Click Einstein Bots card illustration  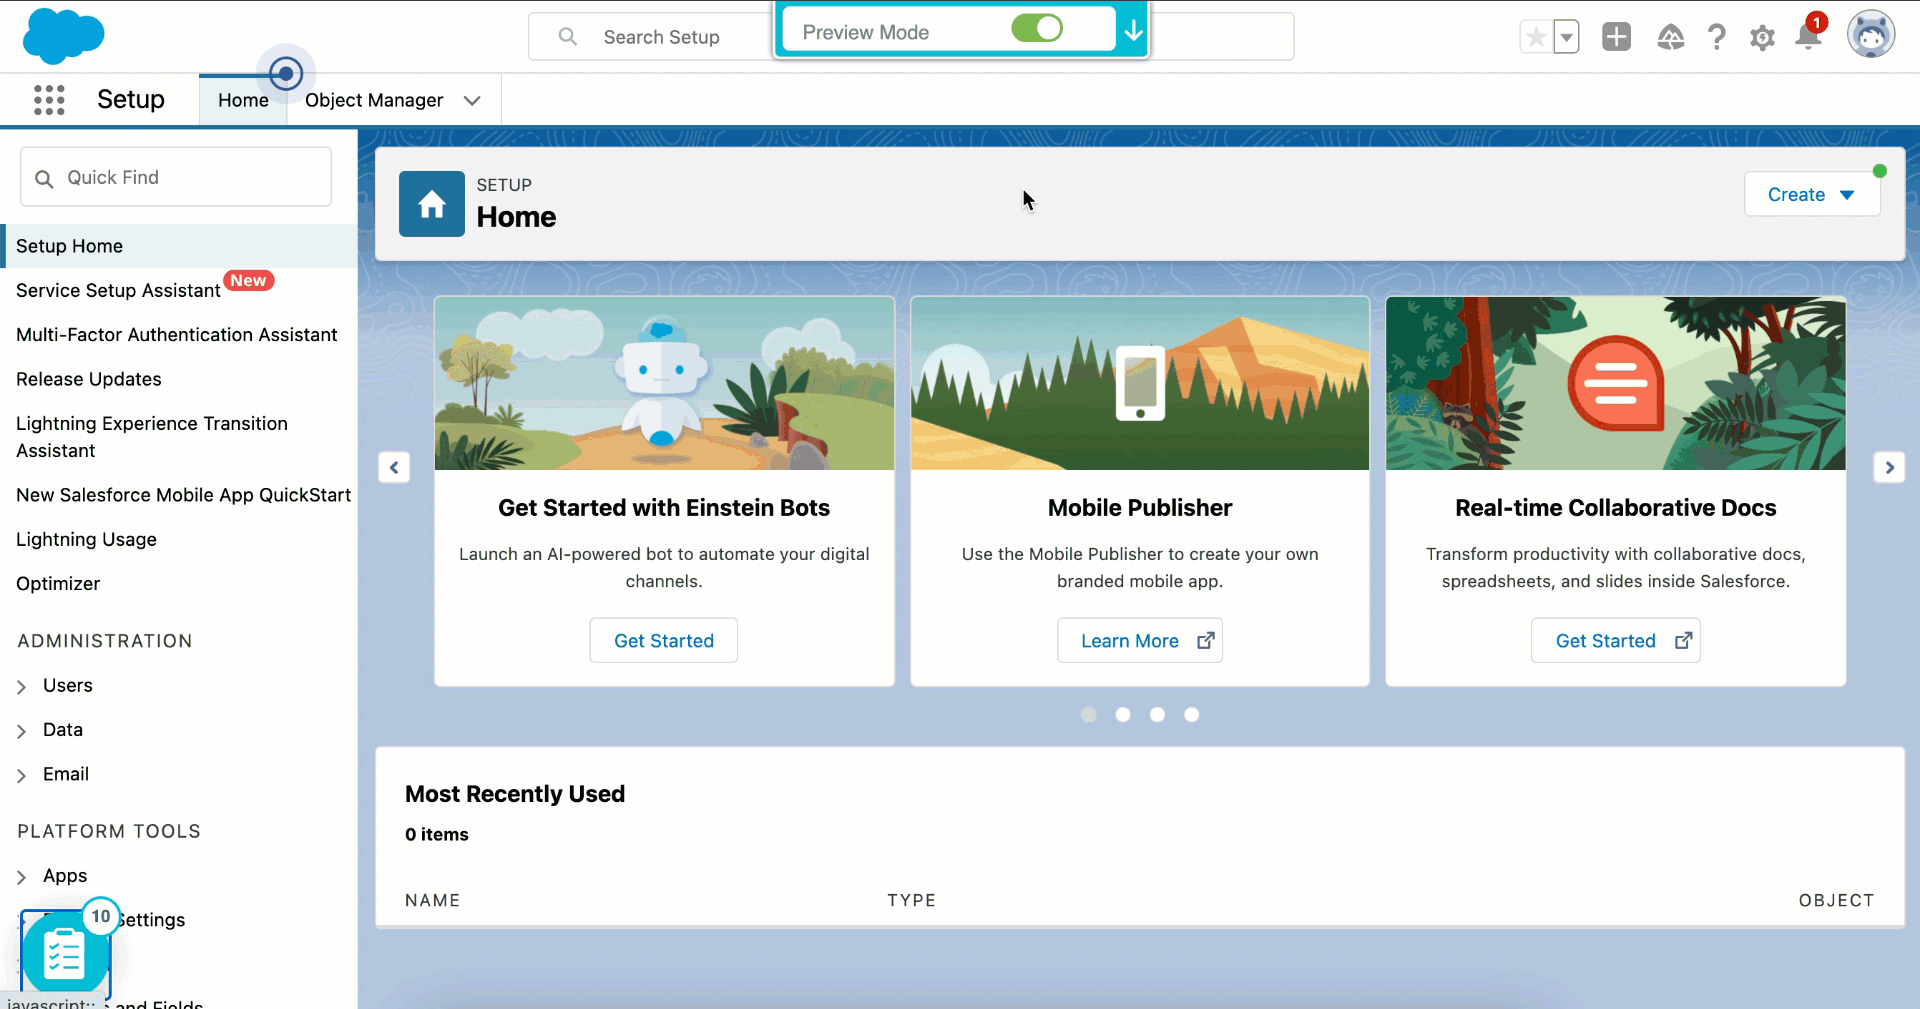(664, 383)
